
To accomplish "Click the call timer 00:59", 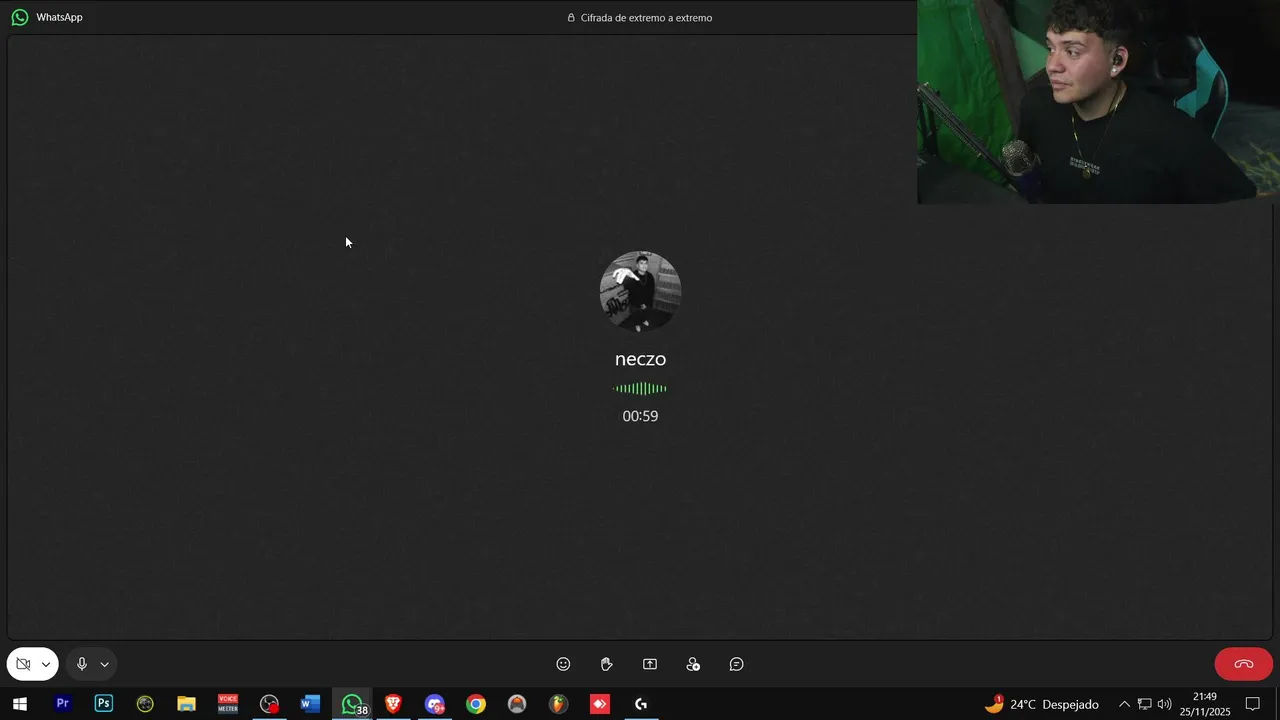I will coord(640,416).
